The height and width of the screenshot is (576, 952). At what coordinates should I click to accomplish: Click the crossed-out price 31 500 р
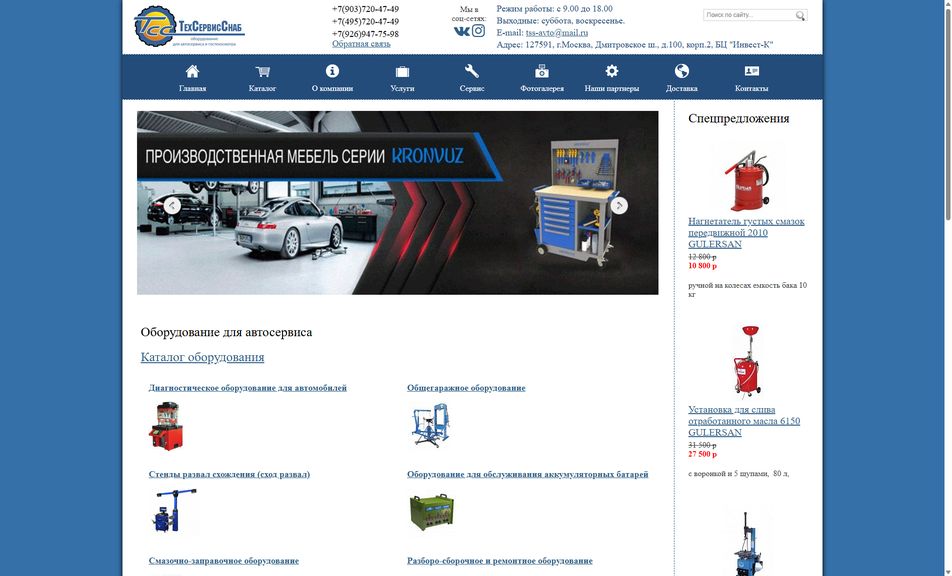(x=702, y=445)
